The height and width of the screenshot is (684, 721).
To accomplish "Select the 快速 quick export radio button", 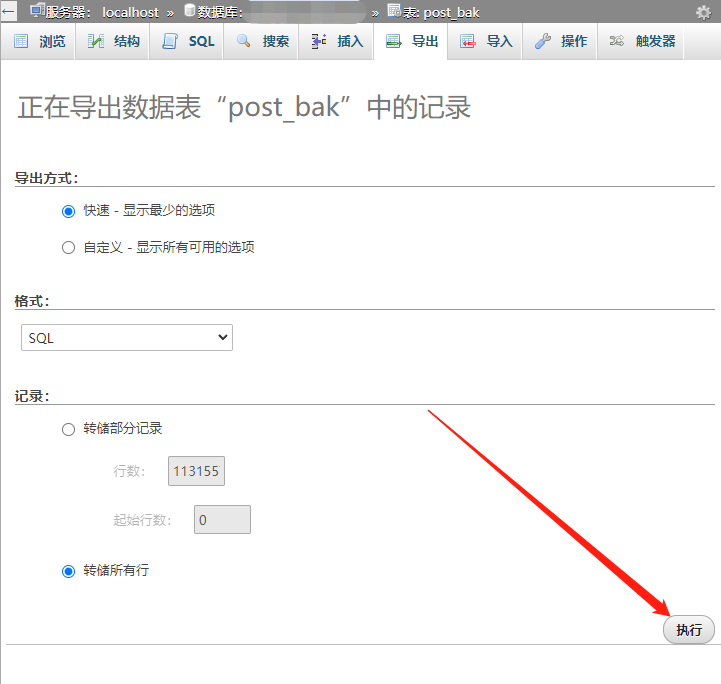I will [x=68, y=211].
